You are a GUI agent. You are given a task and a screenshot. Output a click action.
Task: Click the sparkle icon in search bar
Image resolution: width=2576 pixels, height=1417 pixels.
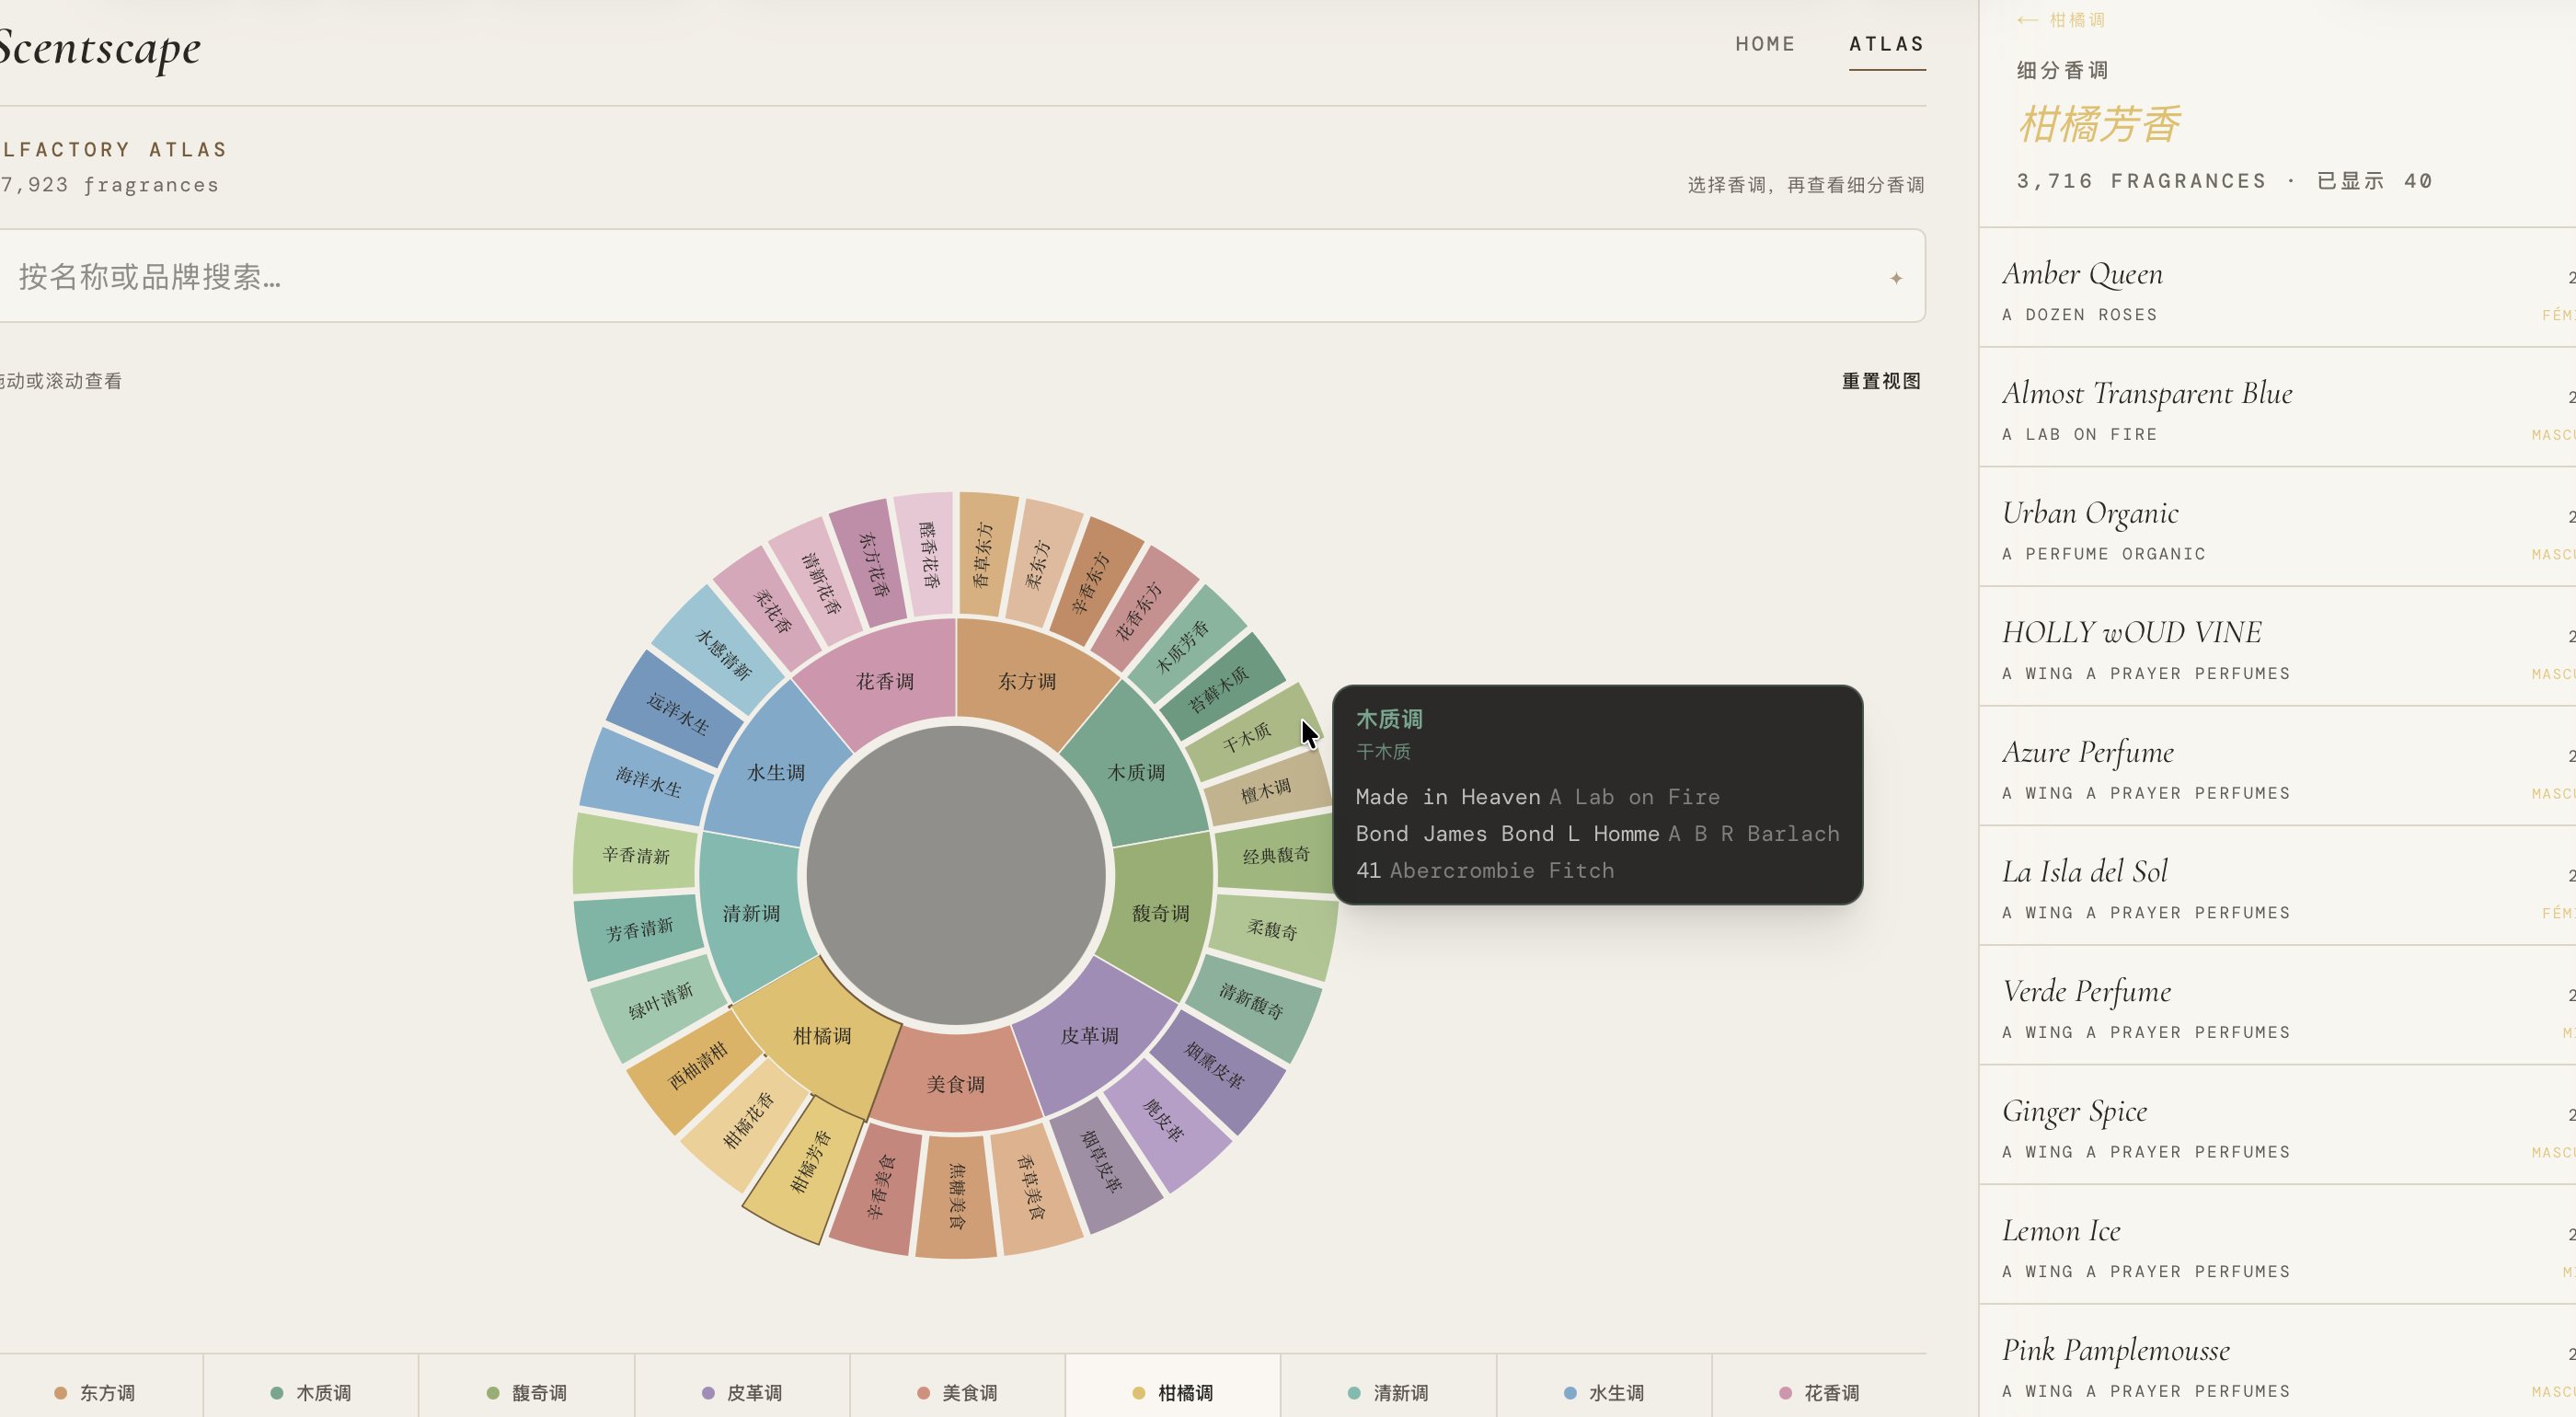coord(1896,278)
